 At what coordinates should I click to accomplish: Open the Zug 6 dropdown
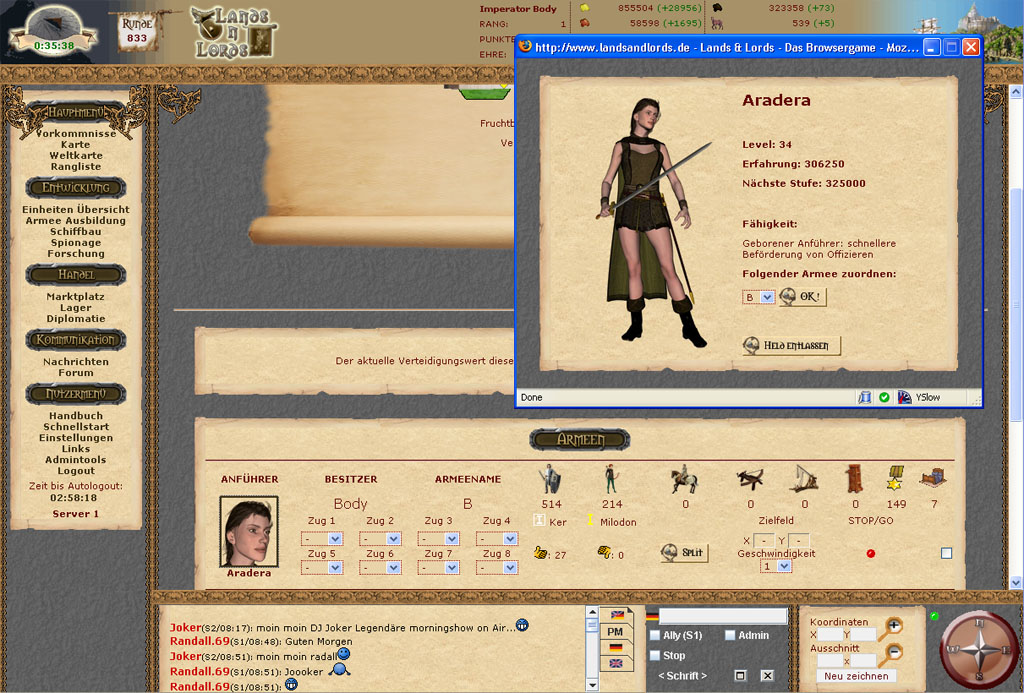click(380, 568)
